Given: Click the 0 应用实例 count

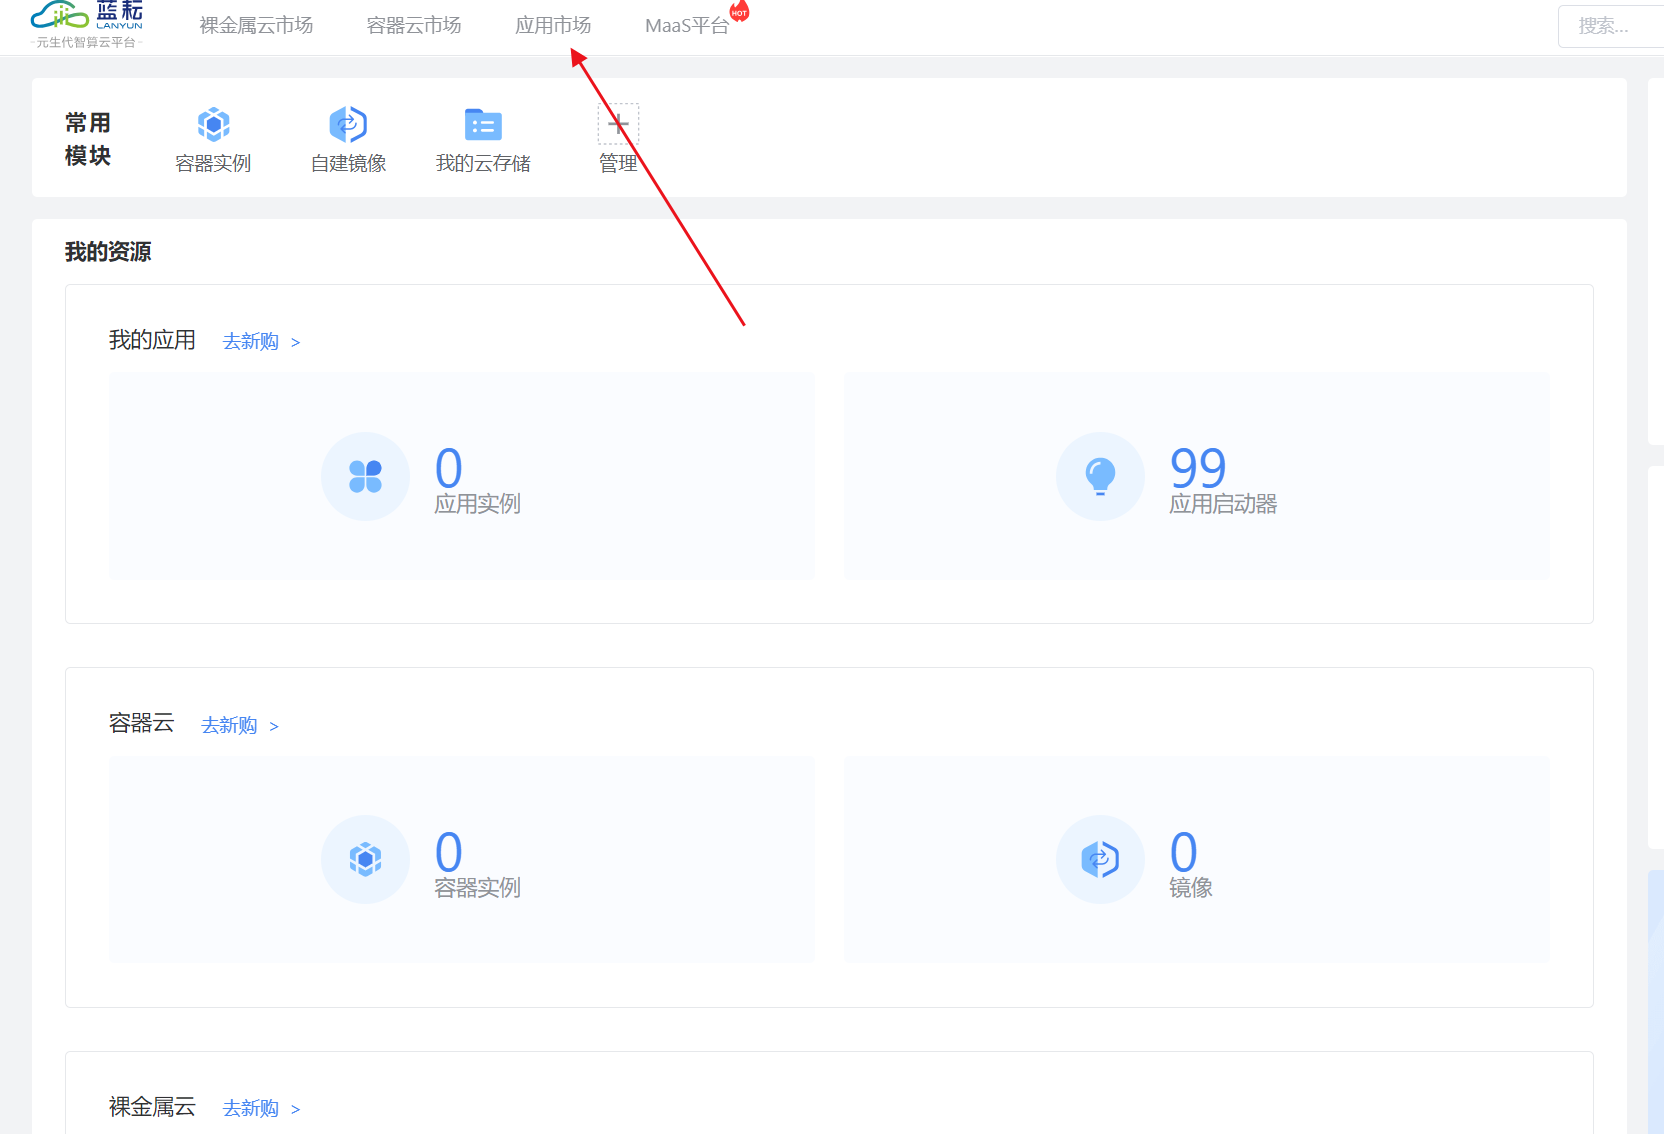Looking at the screenshot, I should tap(449, 467).
